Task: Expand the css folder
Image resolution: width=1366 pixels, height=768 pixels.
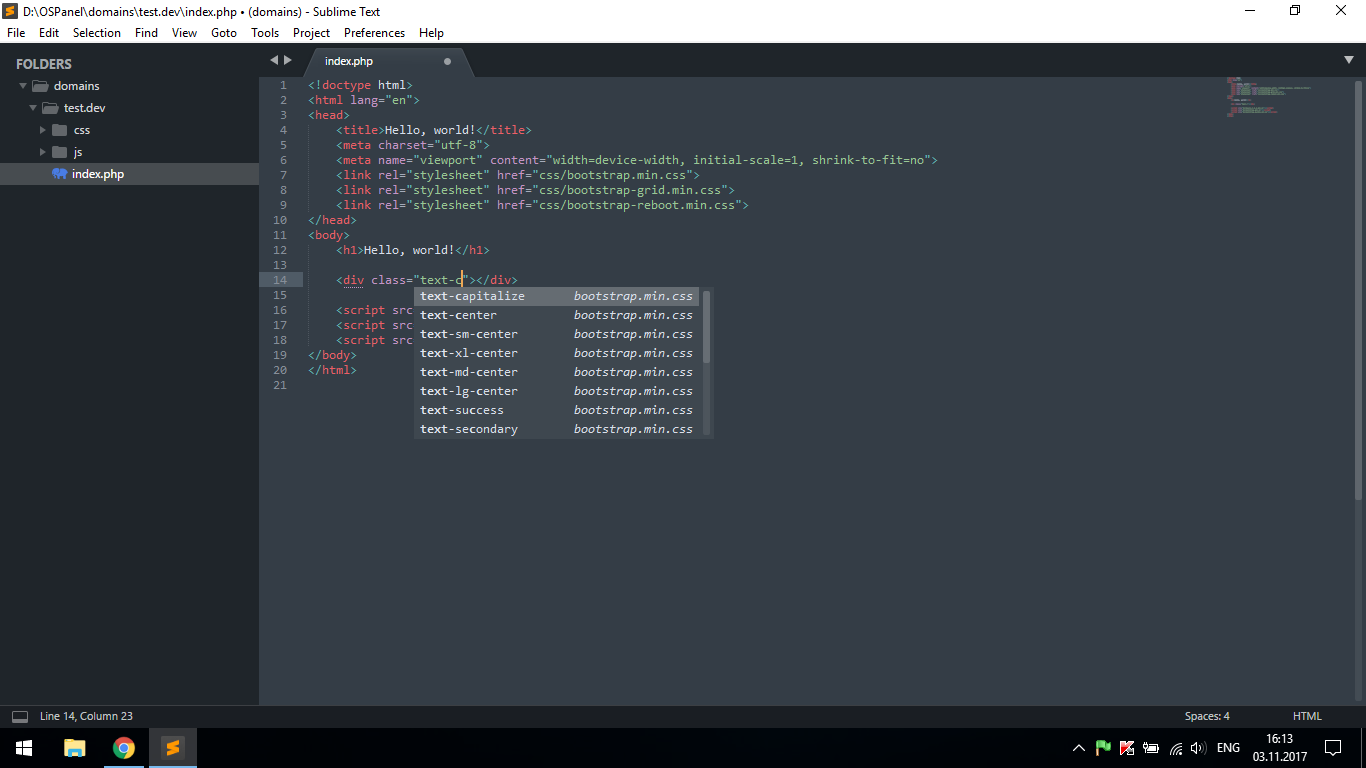Action: coord(43,130)
